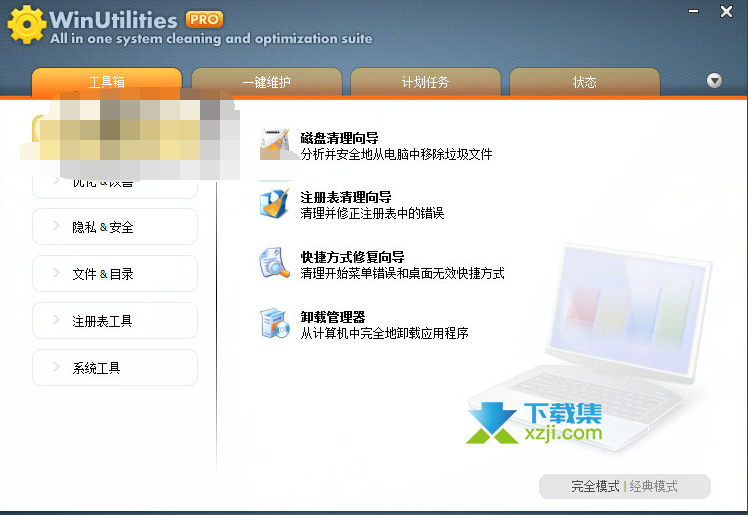Close the WinUtilities window
748x515 pixels.
click(727, 11)
